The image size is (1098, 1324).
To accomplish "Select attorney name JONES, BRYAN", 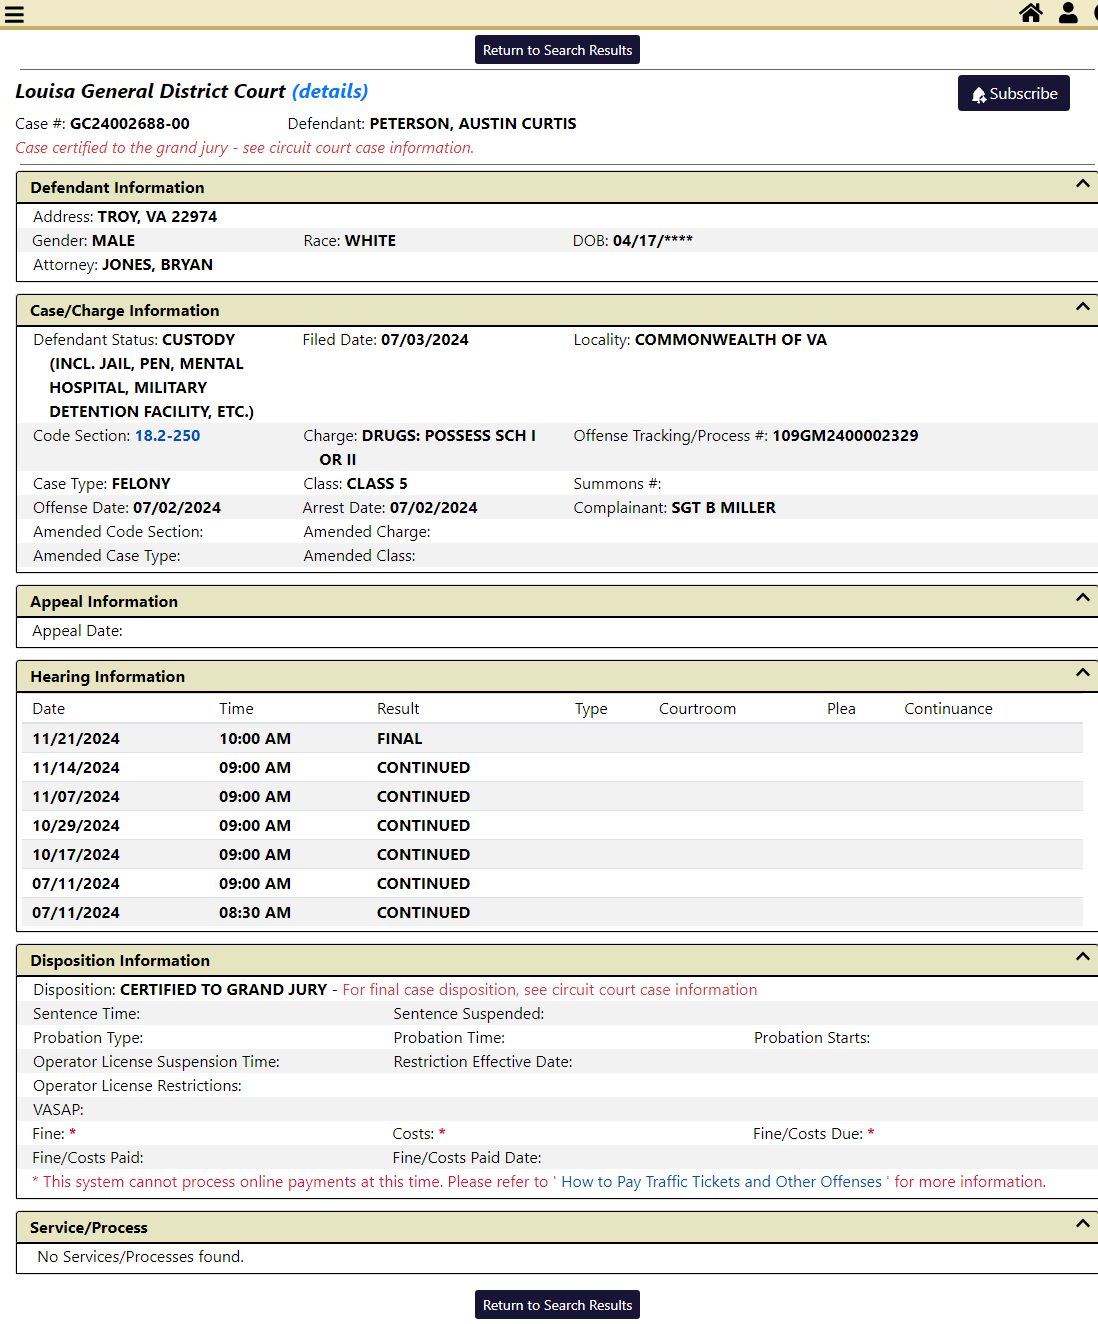I will (158, 265).
